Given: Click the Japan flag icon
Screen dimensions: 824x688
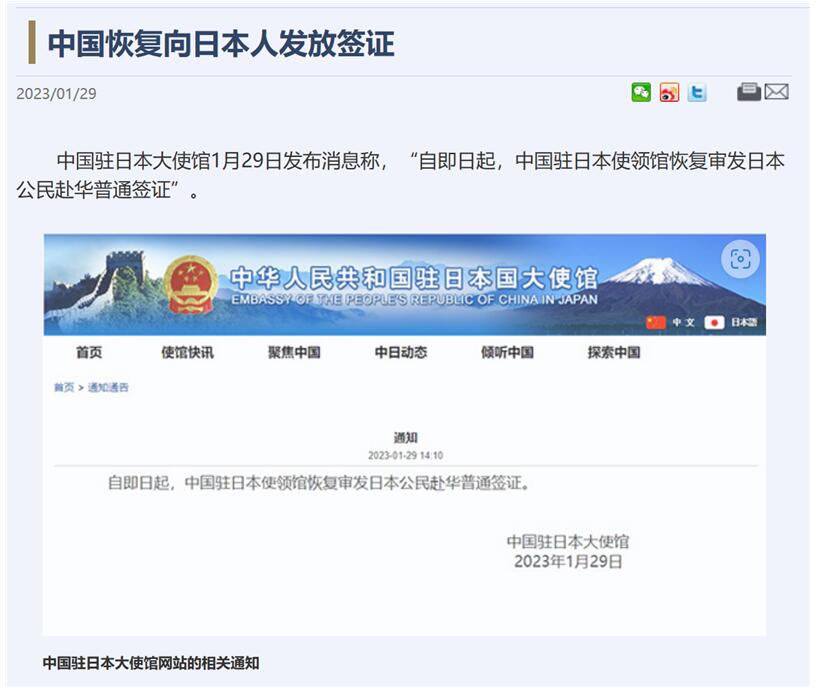Looking at the screenshot, I should click(x=714, y=322).
